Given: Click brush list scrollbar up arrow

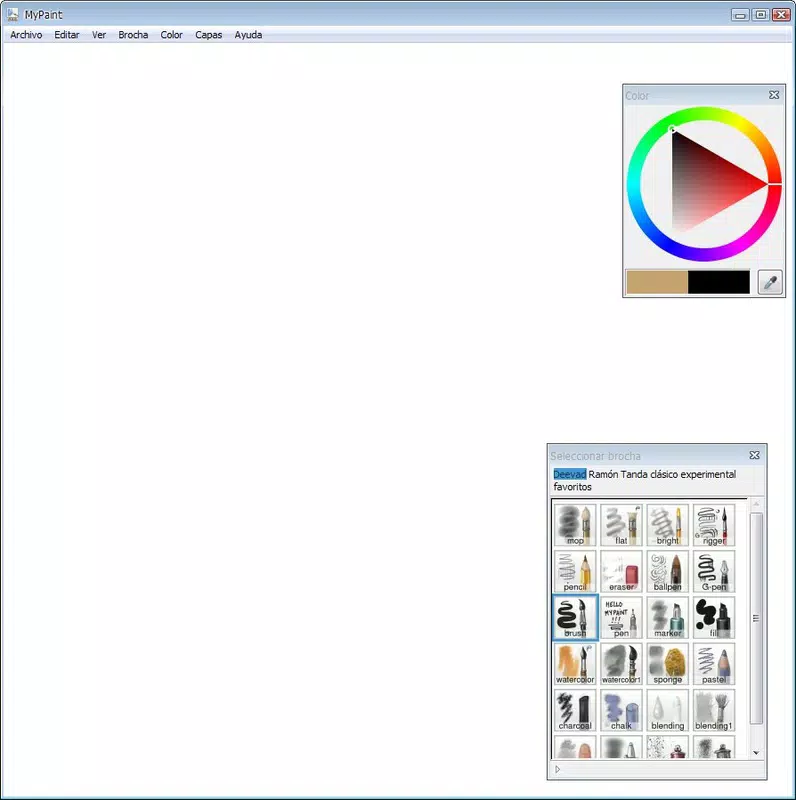Looking at the screenshot, I should point(756,504).
